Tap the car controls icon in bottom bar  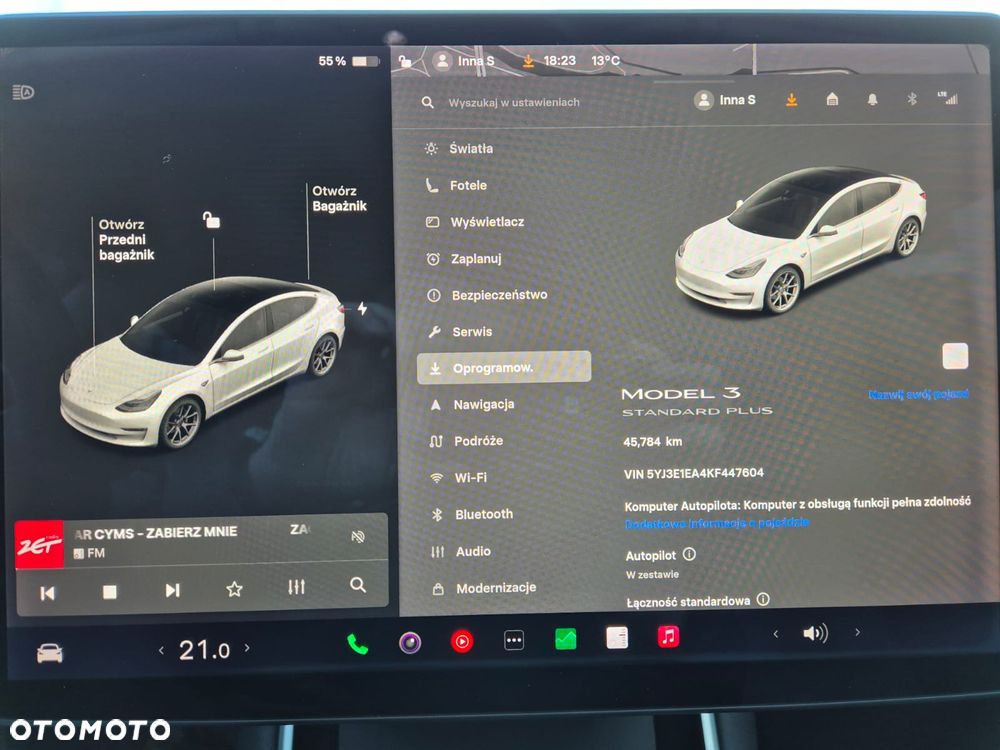point(50,654)
